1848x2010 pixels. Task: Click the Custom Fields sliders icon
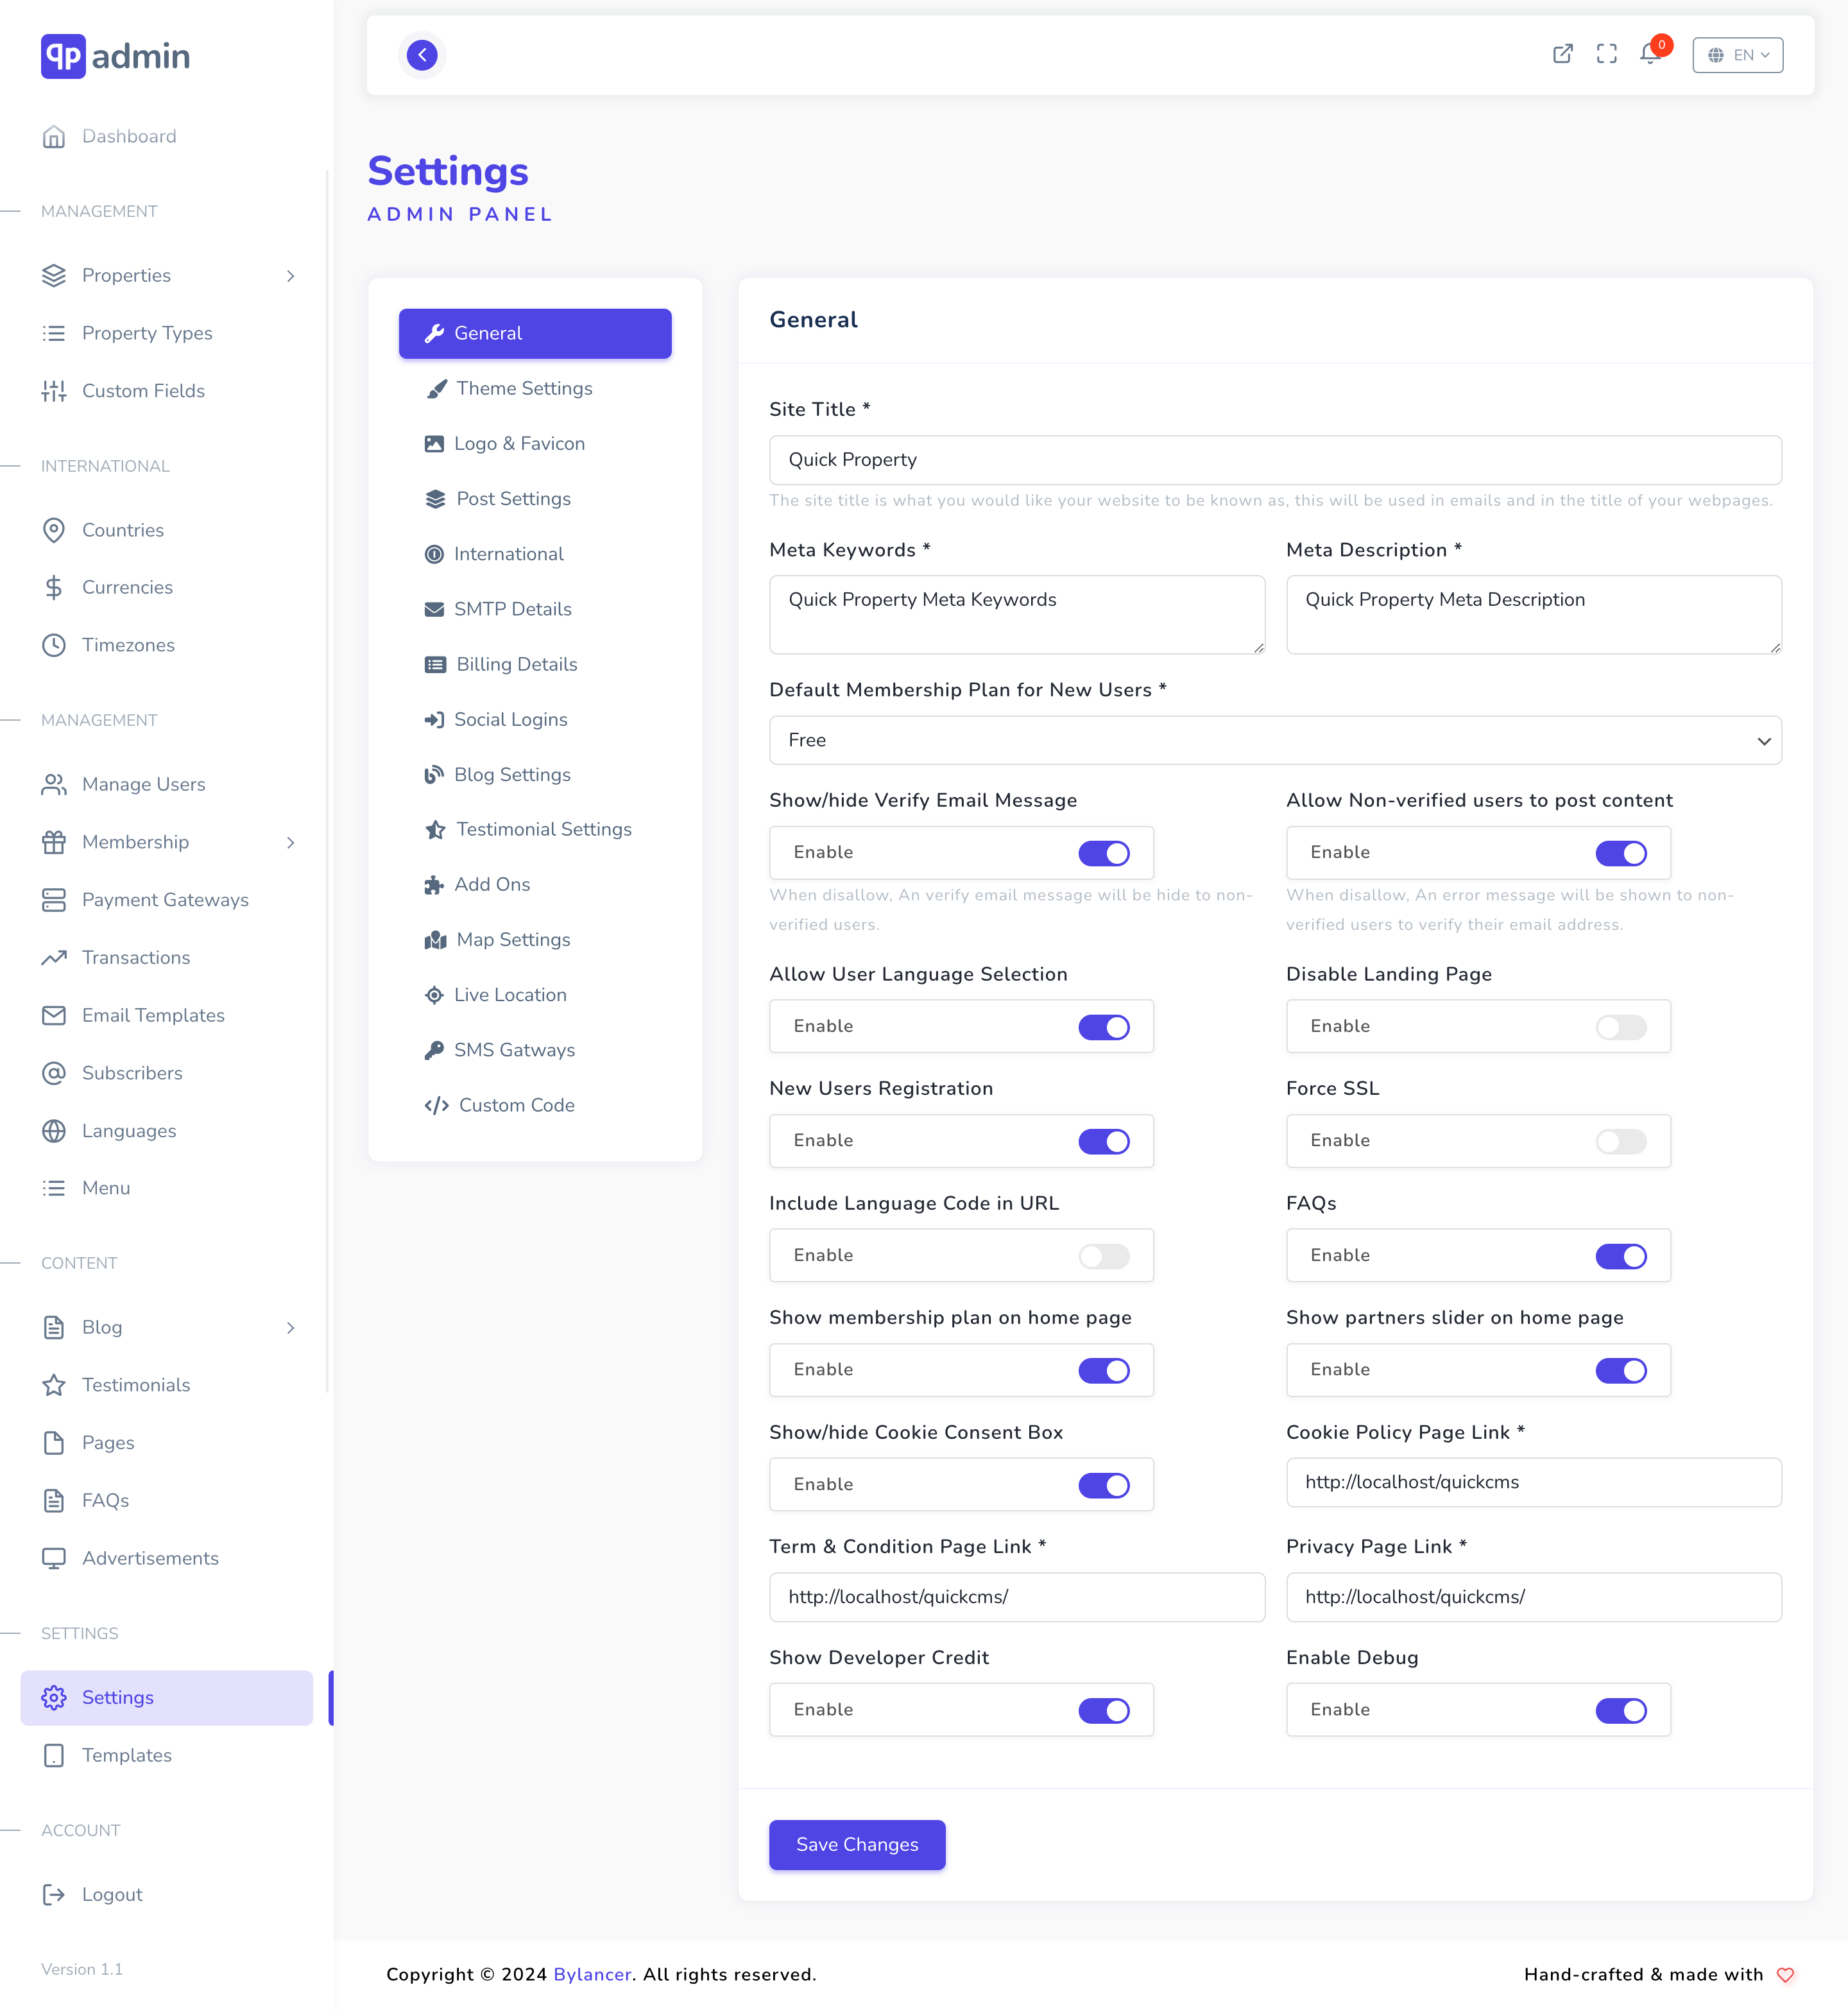coord(54,391)
